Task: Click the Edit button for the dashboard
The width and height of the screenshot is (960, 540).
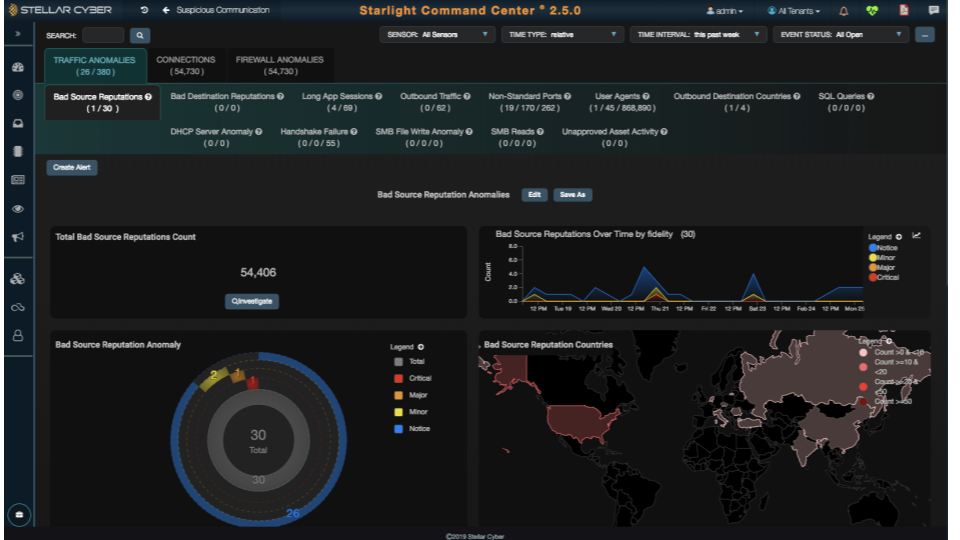Action: (x=534, y=195)
